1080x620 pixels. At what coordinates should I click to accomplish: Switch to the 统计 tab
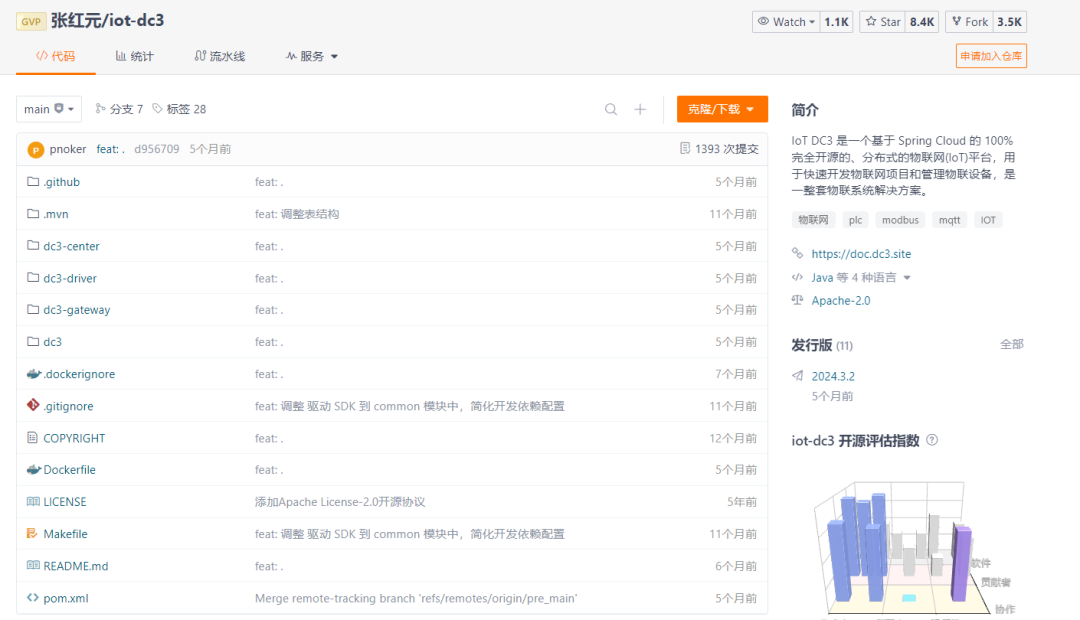(133, 56)
